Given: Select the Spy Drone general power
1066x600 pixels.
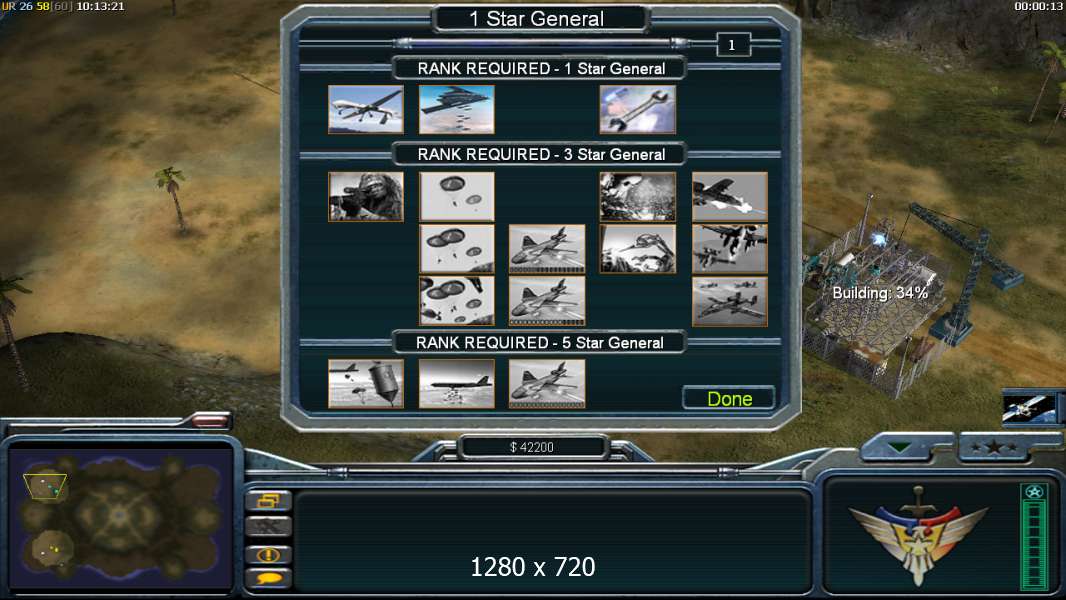Looking at the screenshot, I should [x=366, y=109].
